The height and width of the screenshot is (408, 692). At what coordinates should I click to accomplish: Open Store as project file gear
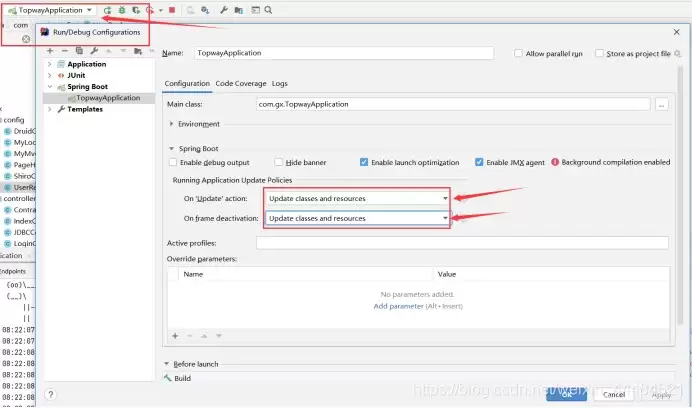[x=677, y=53]
